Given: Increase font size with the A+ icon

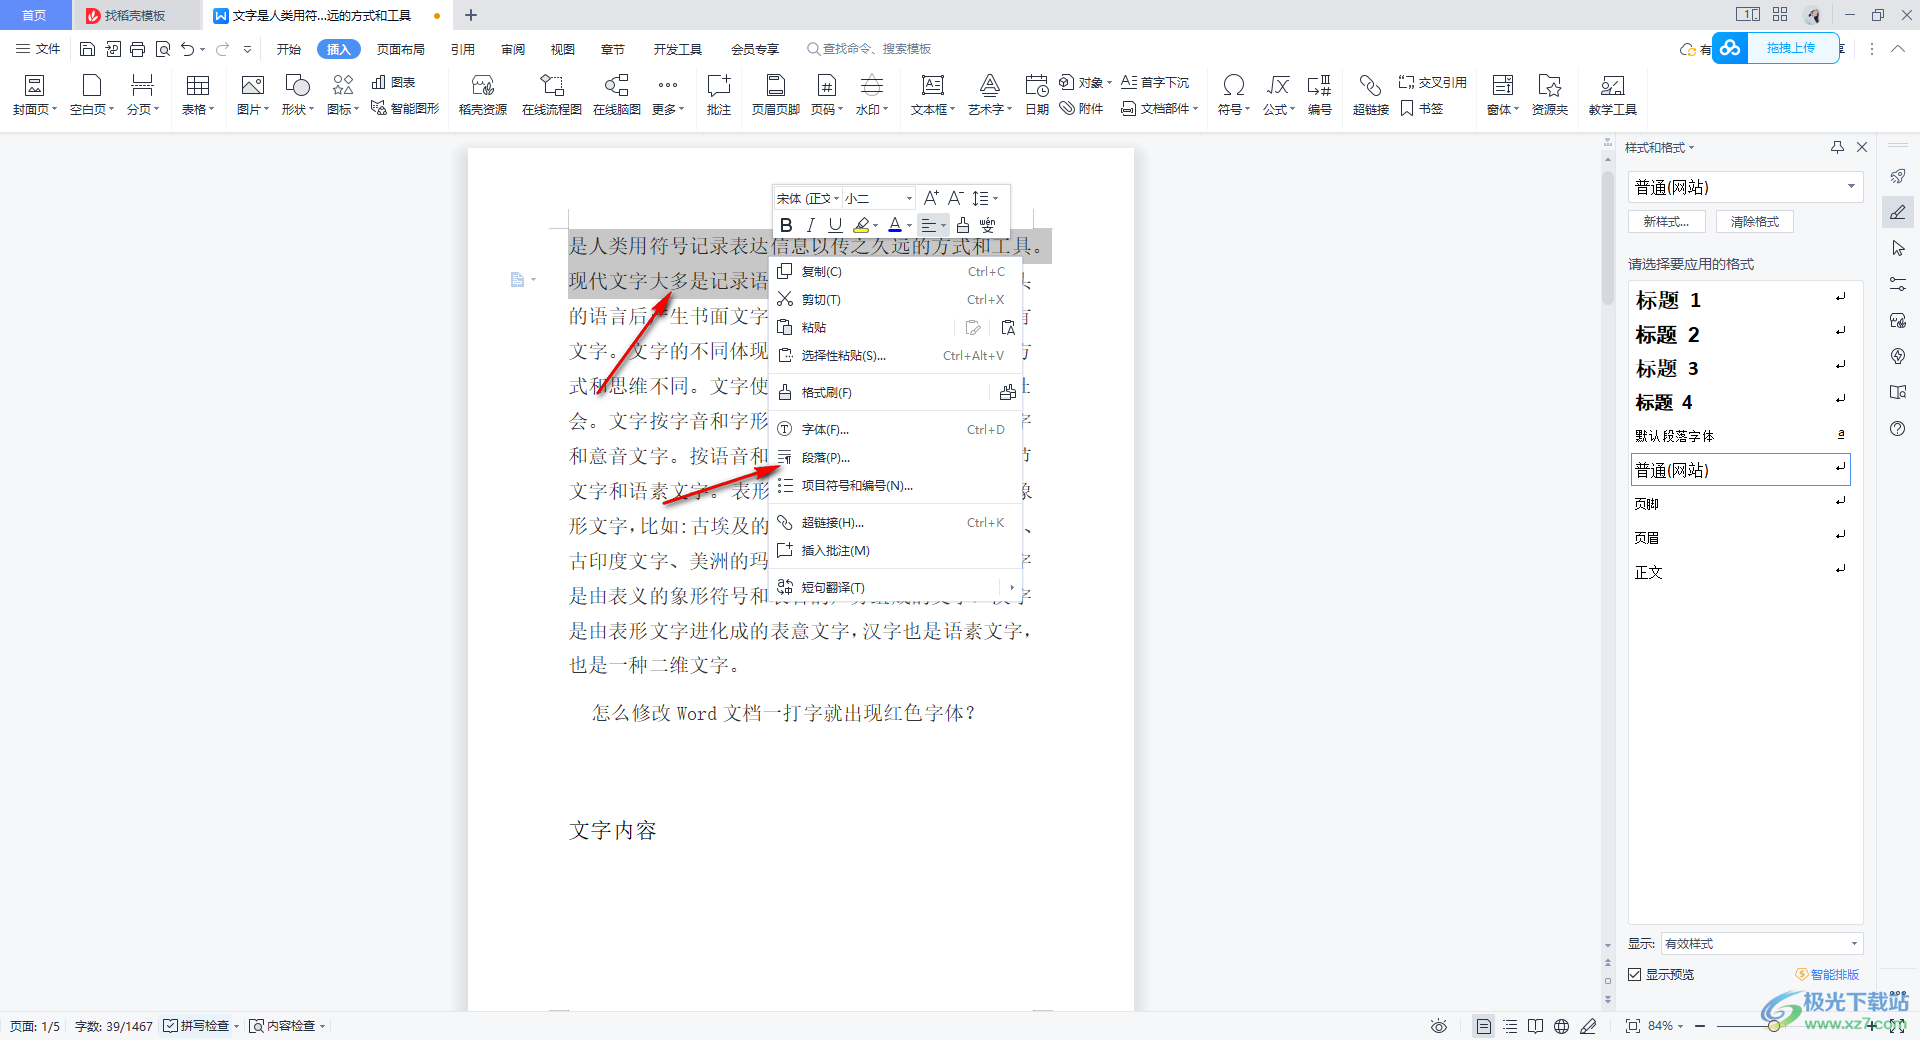Looking at the screenshot, I should (931, 198).
